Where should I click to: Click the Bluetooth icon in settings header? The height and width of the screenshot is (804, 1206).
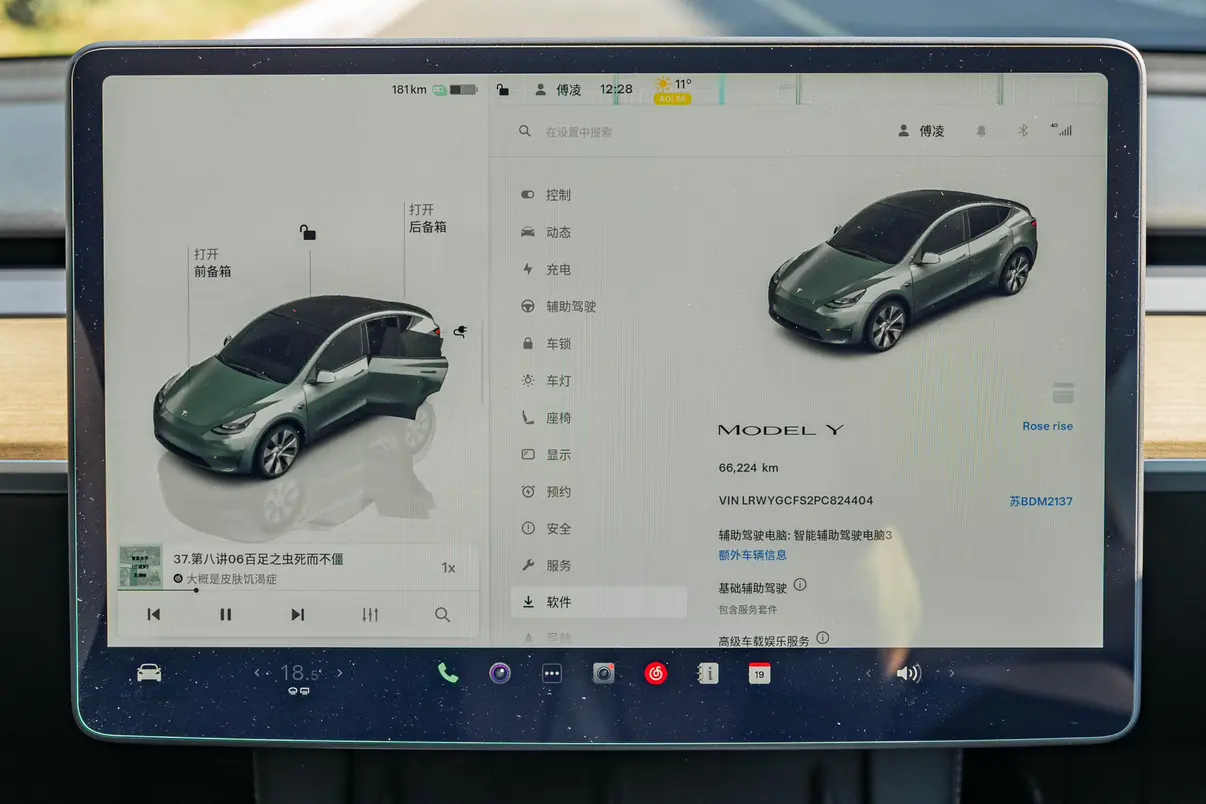pos(1022,131)
